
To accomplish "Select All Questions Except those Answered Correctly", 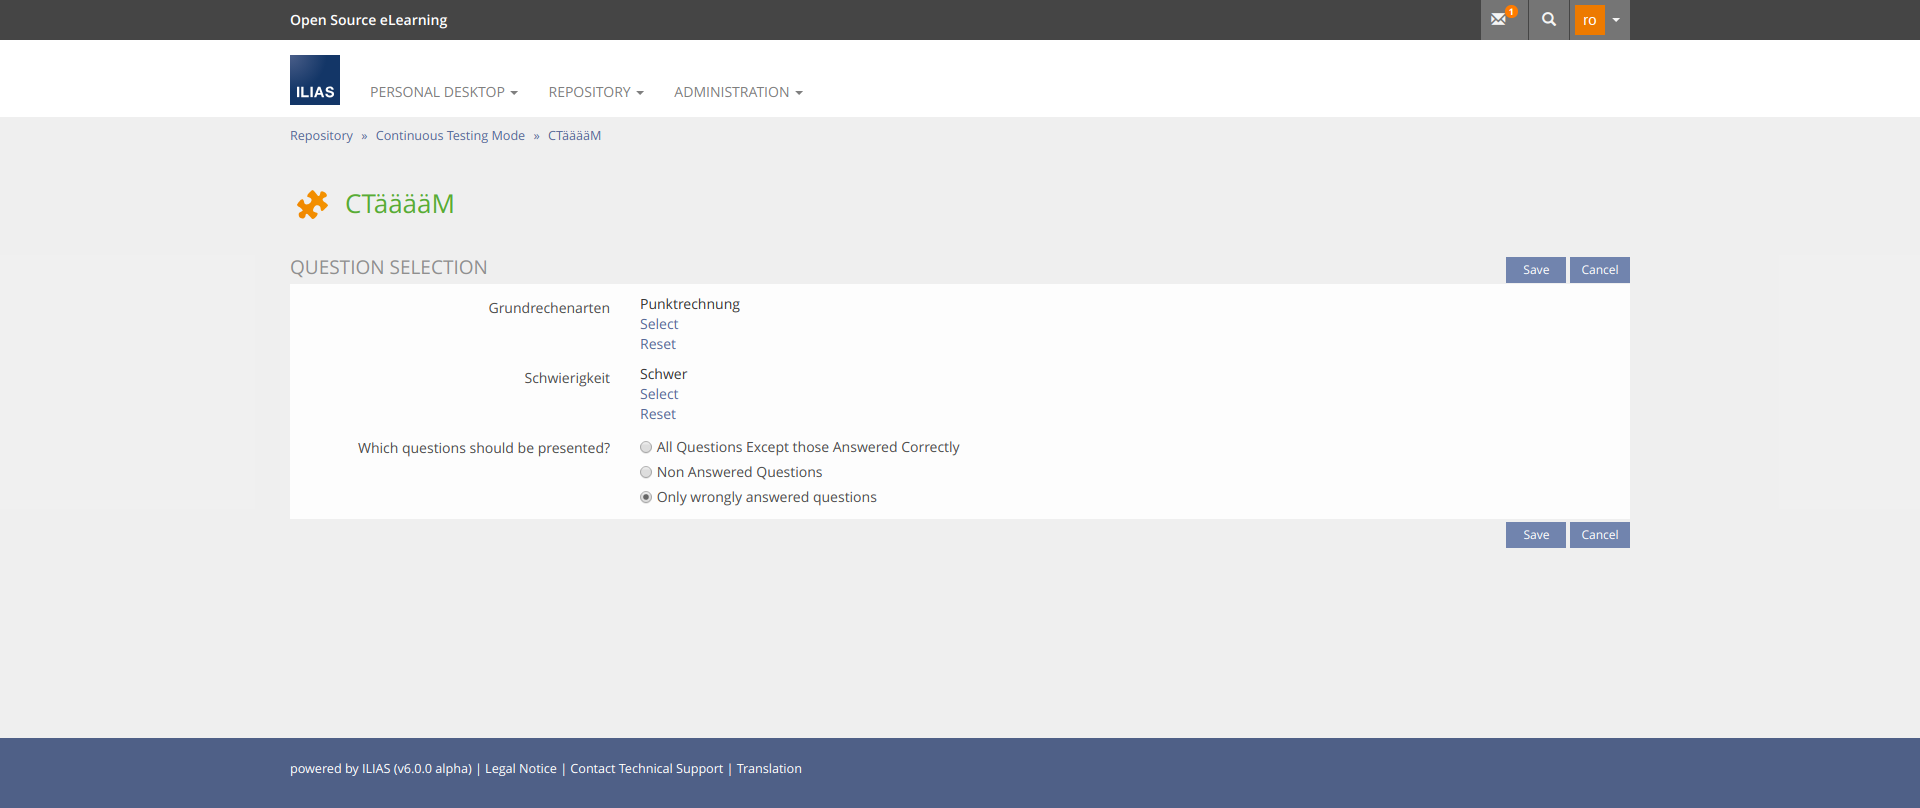I will [x=646, y=447].
